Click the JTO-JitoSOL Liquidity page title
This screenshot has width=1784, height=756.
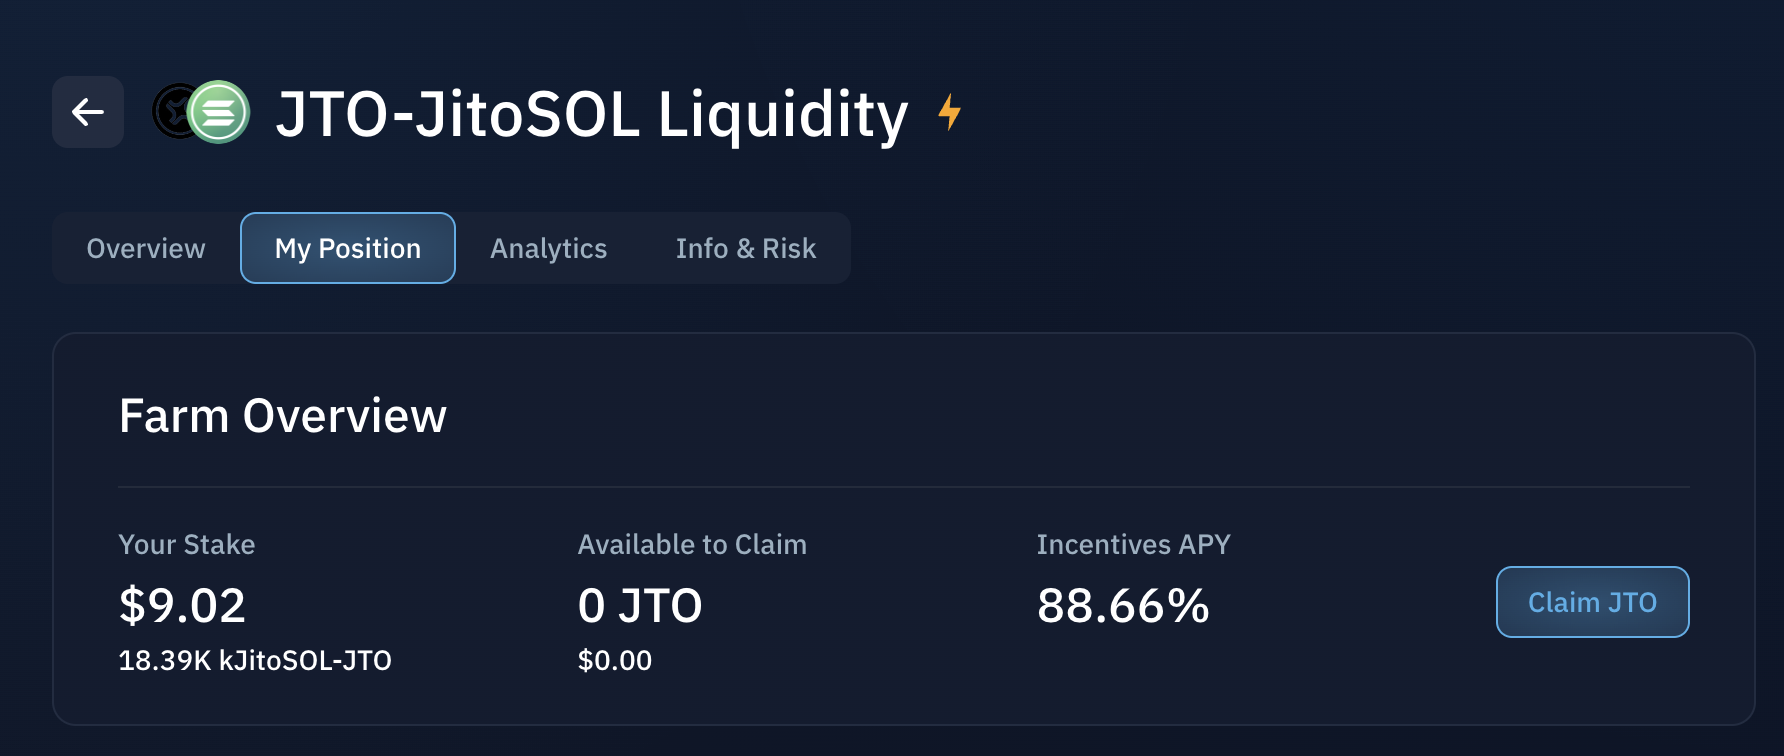(x=591, y=114)
